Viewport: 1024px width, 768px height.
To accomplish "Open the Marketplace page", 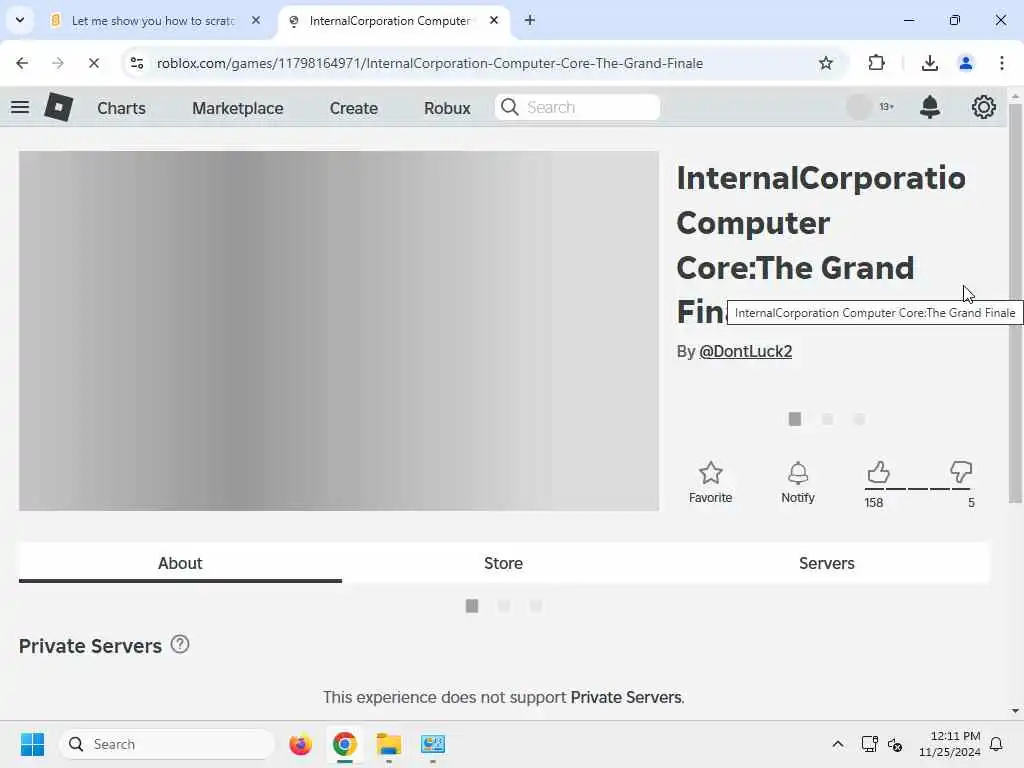I will [238, 108].
